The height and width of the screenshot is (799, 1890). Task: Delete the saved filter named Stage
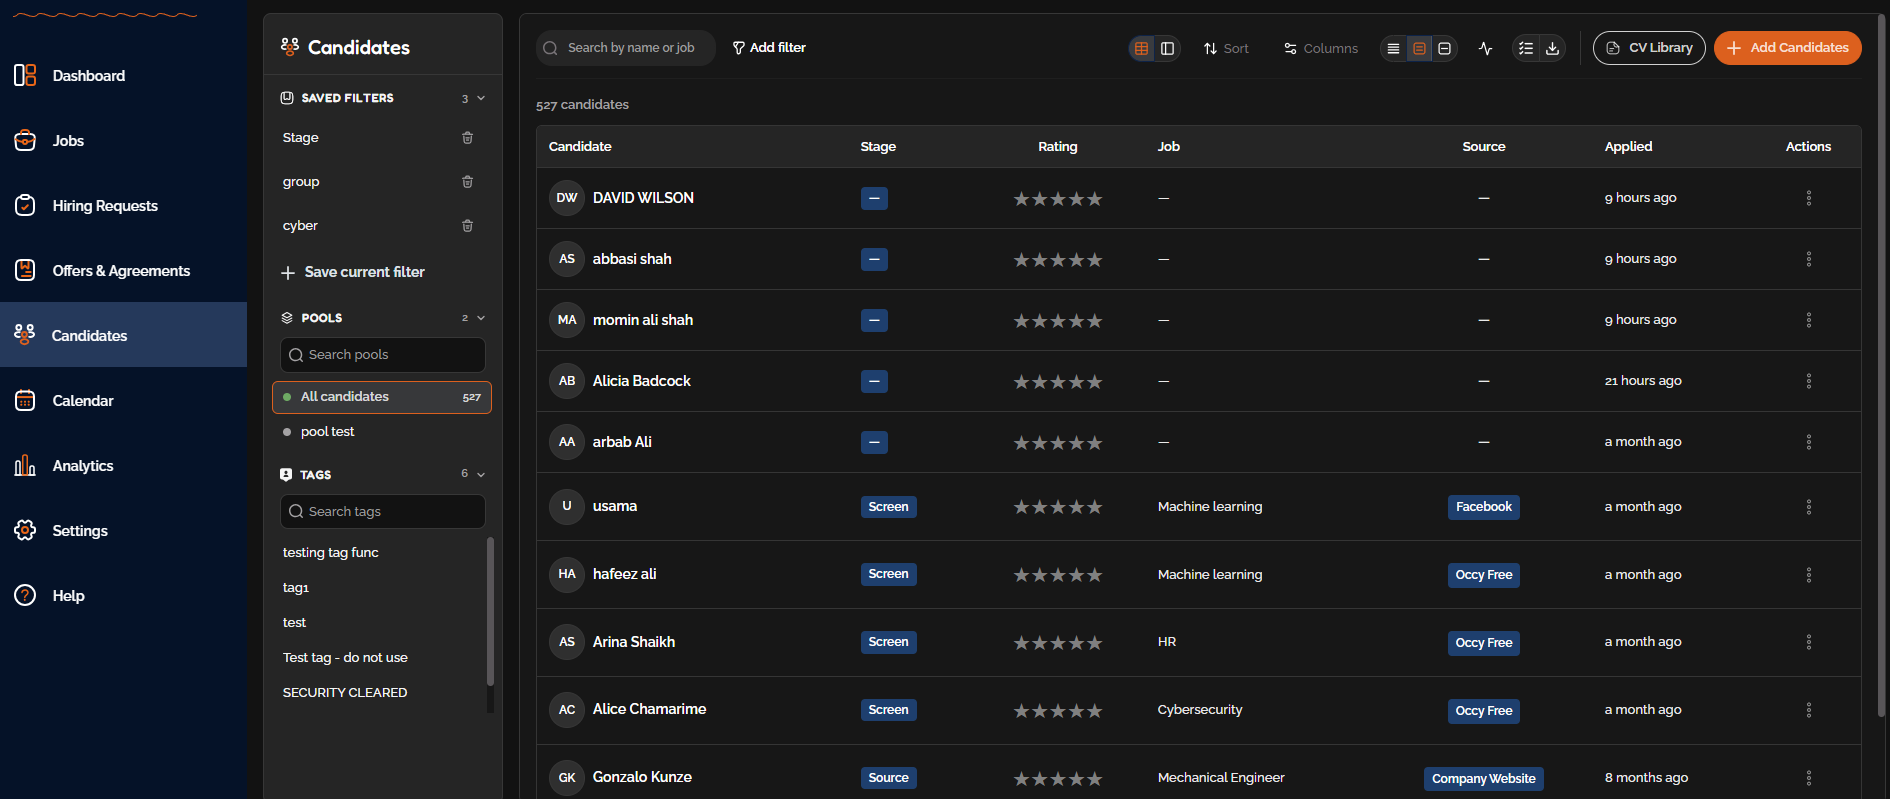(467, 138)
